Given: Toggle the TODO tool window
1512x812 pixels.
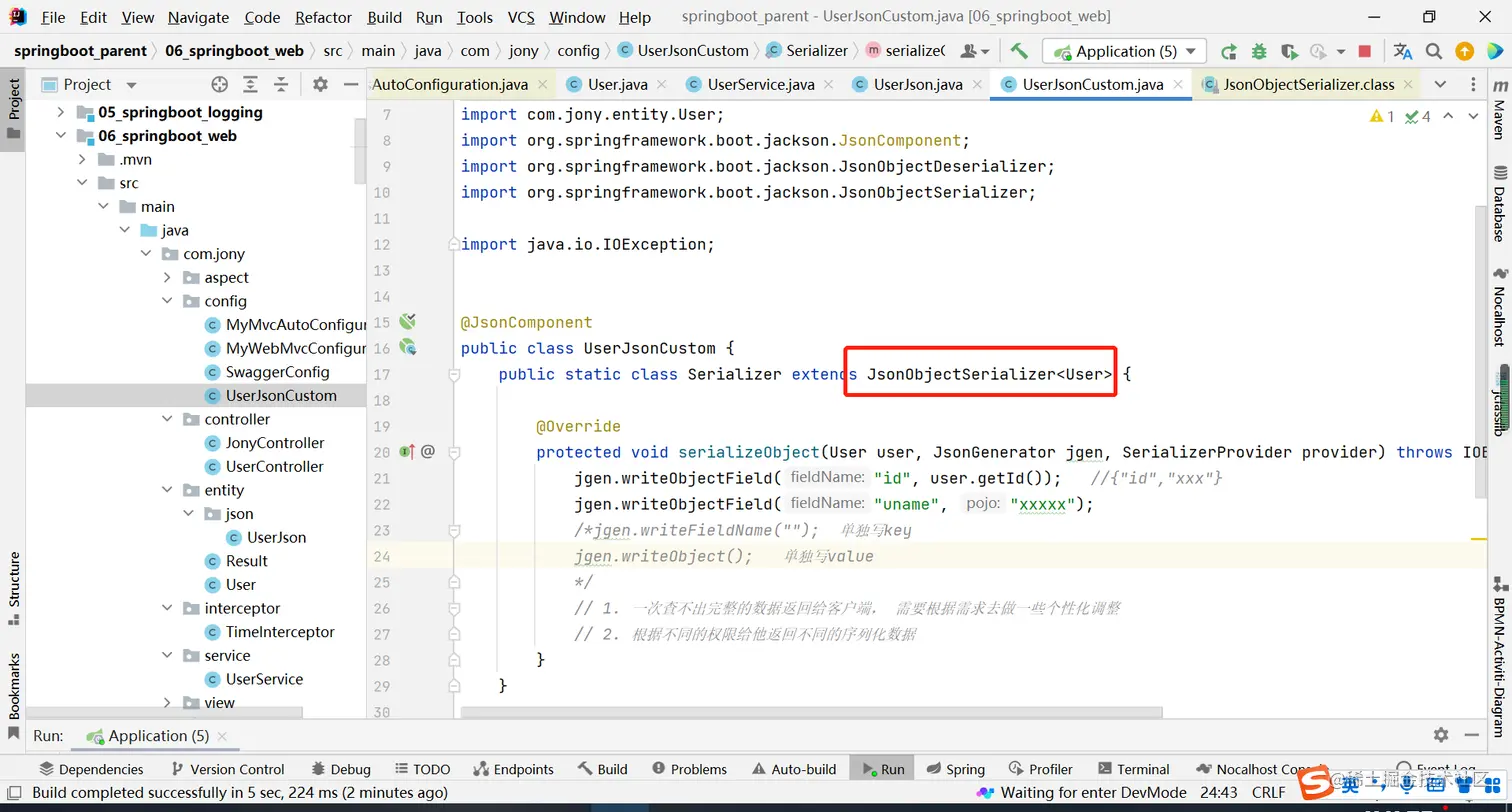Looking at the screenshot, I should click(421, 769).
